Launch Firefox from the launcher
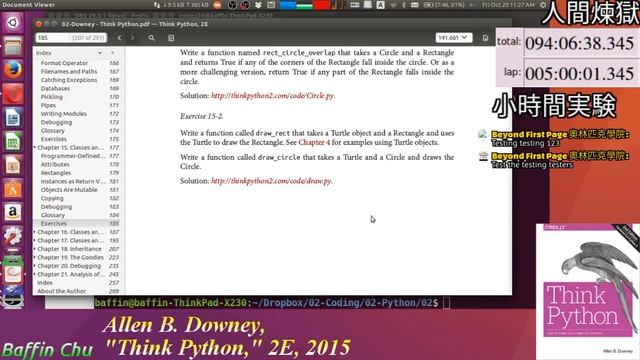This screenshot has width=640, height=360. coord(13,70)
